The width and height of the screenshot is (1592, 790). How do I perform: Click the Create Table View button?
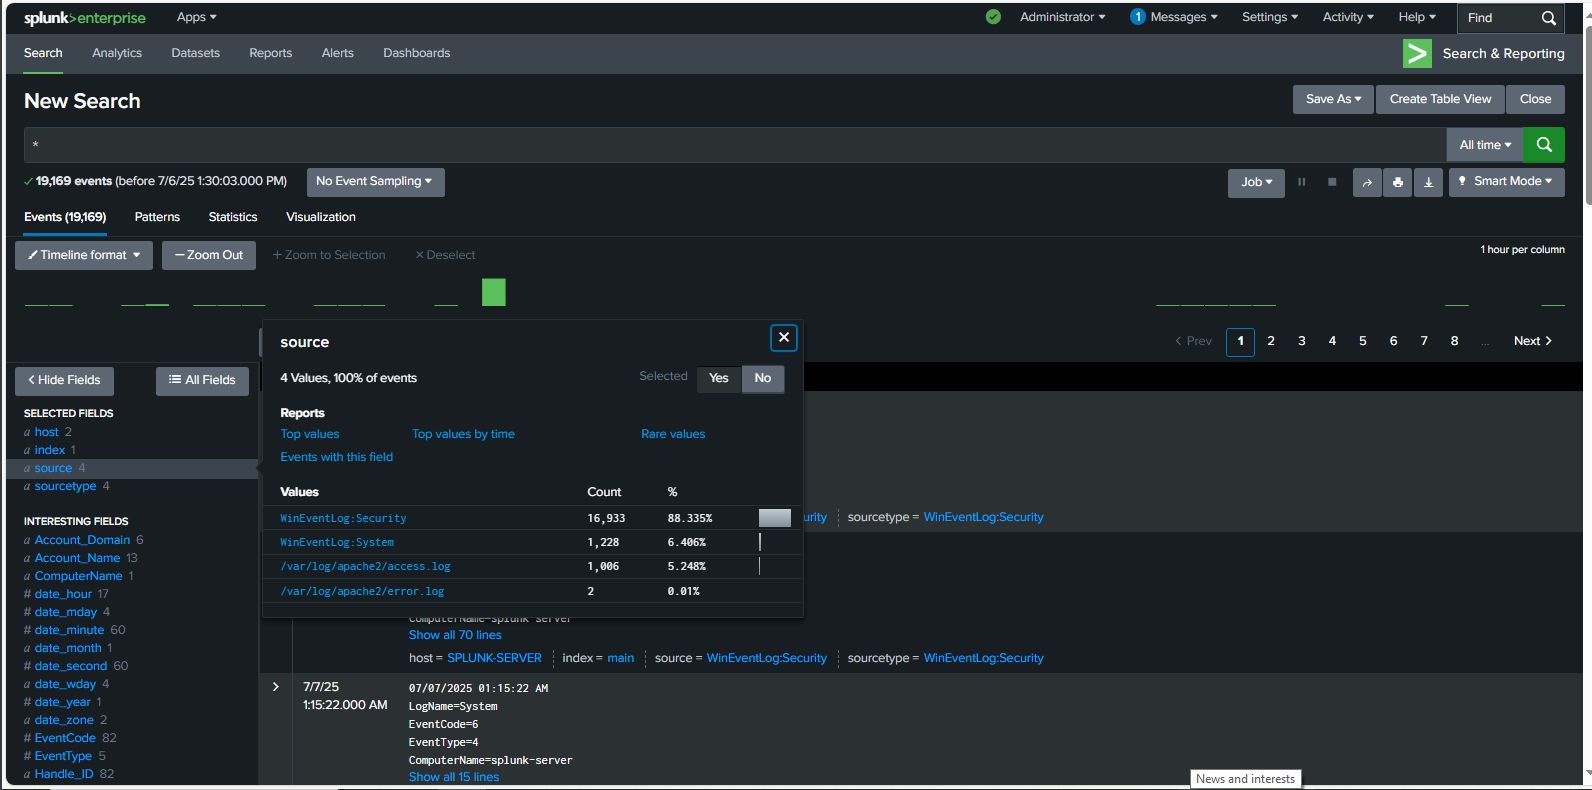[1439, 99]
